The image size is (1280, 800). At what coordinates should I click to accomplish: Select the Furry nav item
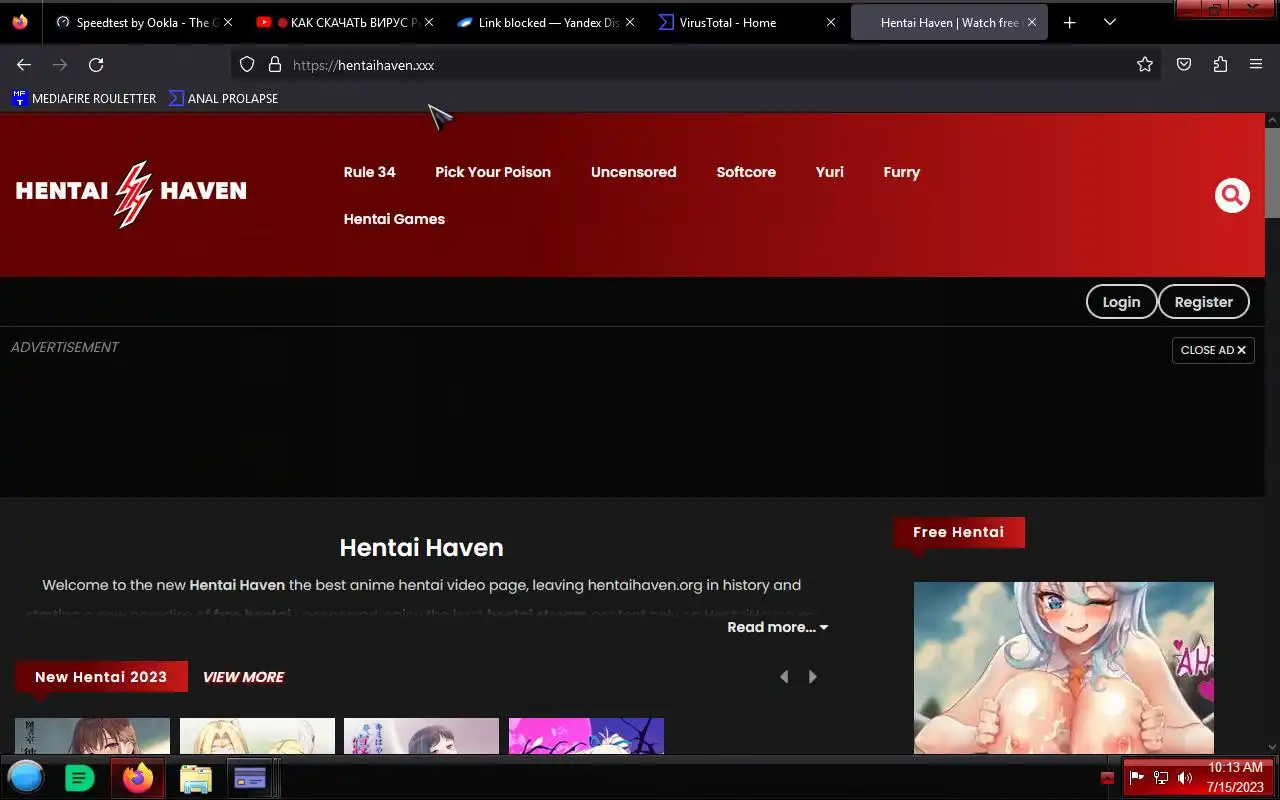pos(901,172)
